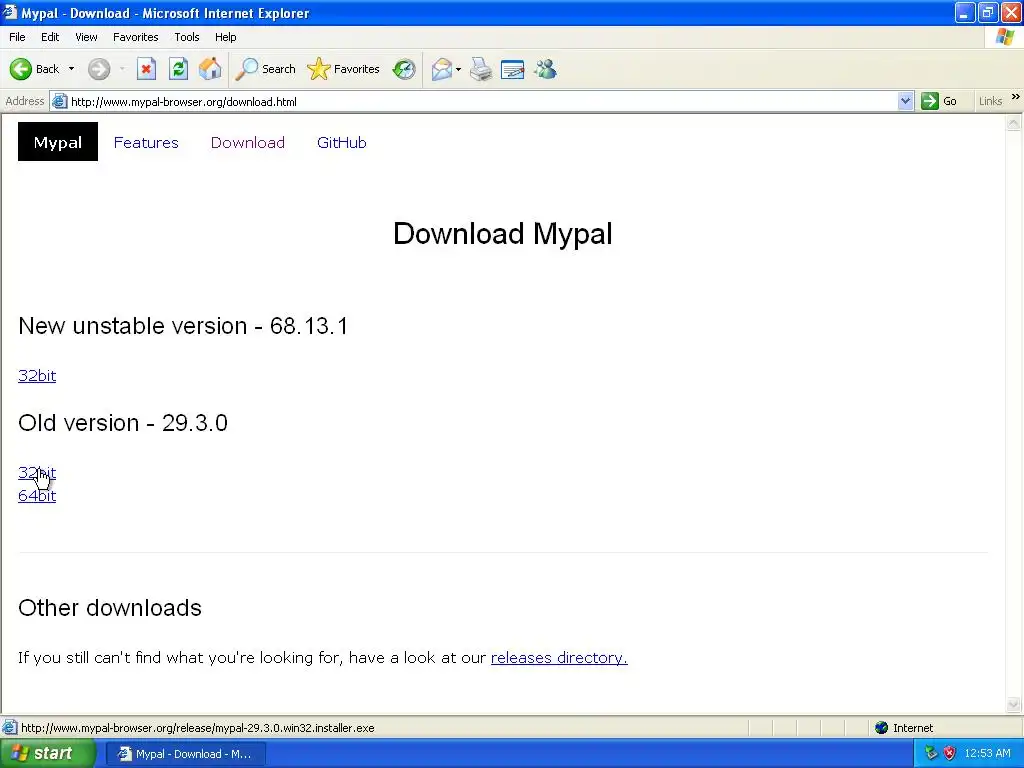Expand the address bar dropdown
This screenshot has width=1024, height=768.
click(905, 101)
